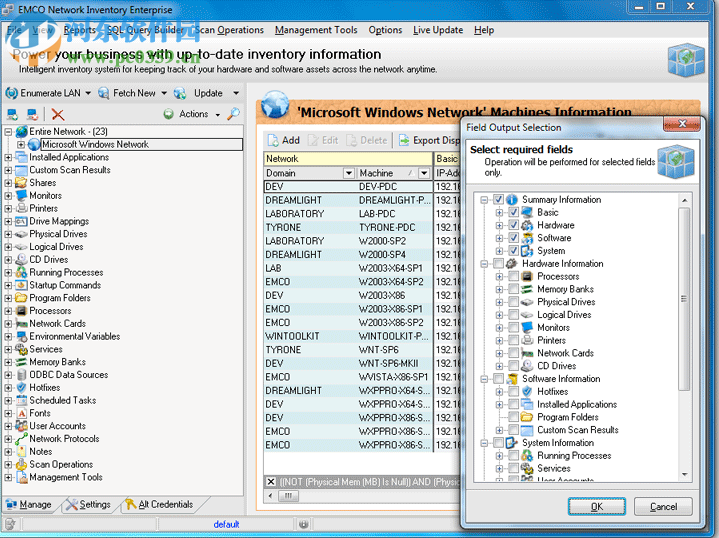Viewport: 719px width, 538px height.
Task: Click the Summary Information info icon in dialog
Action: click(512, 200)
